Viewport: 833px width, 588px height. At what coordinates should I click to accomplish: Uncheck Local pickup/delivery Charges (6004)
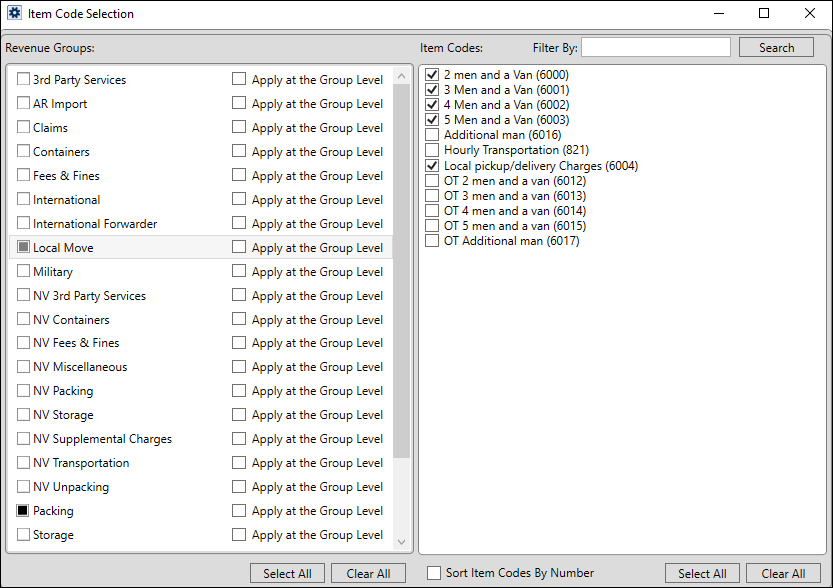coord(432,164)
